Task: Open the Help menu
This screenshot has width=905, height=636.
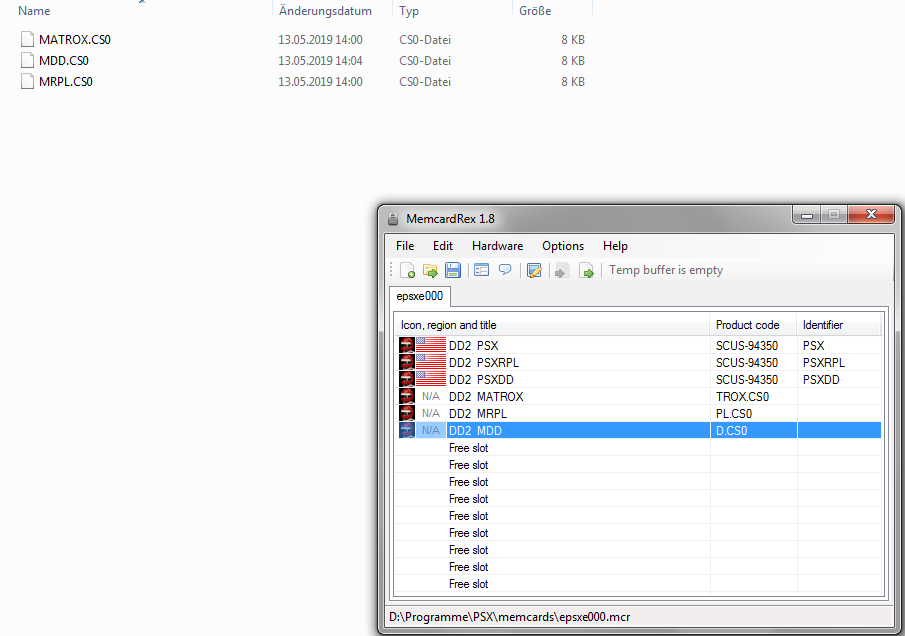Action: click(615, 246)
